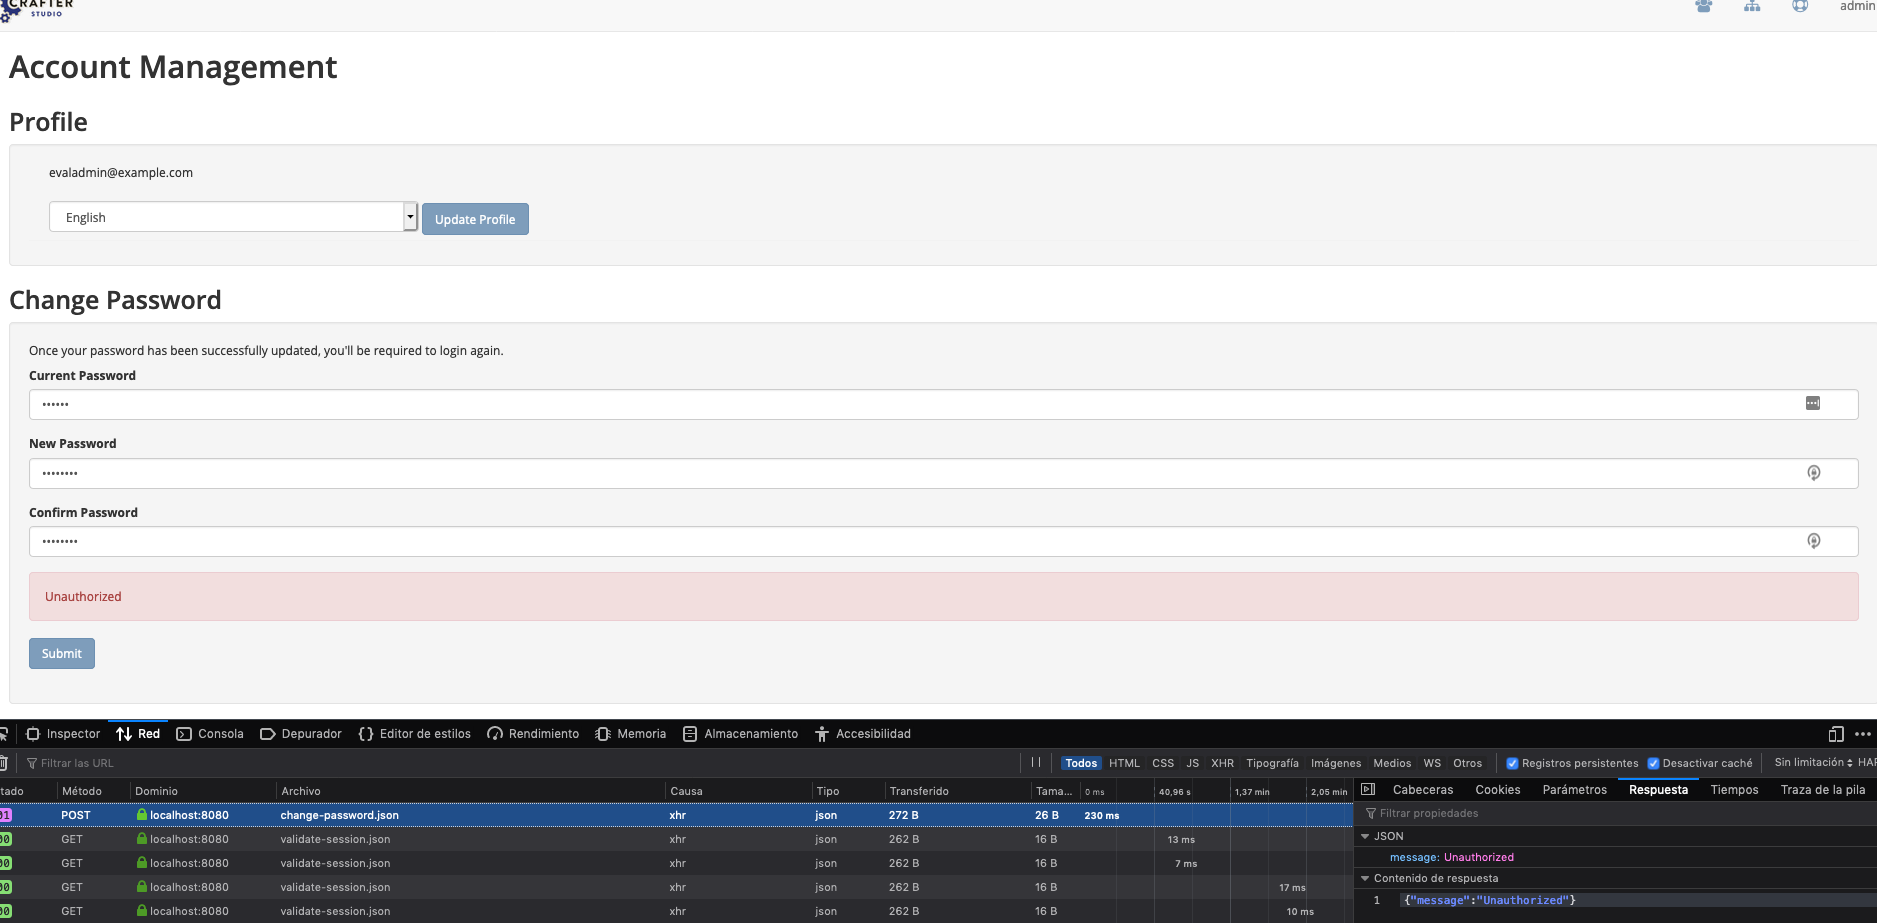The width and height of the screenshot is (1877, 923).
Task: Open the sitemap icon in top bar
Action: [1752, 6]
